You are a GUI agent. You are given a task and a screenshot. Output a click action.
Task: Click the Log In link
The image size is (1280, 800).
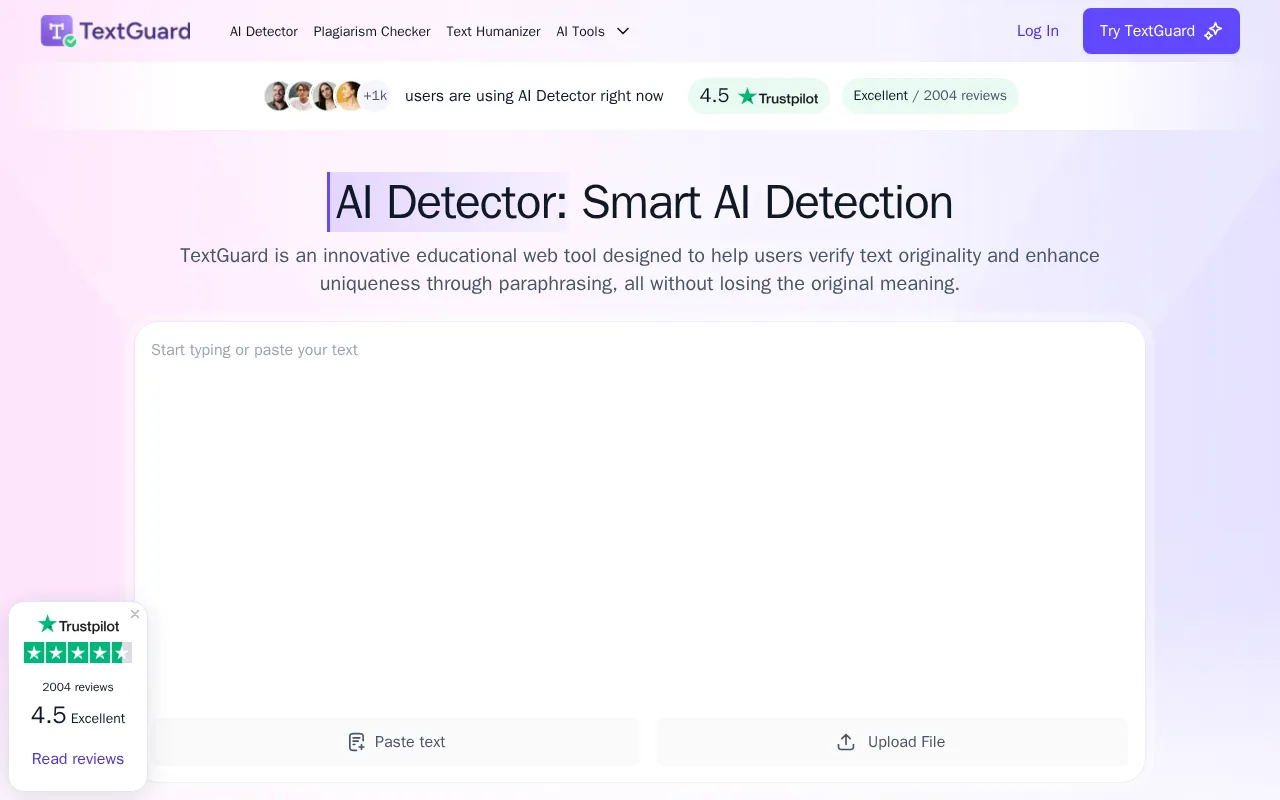pyautogui.click(x=1037, y=31)
